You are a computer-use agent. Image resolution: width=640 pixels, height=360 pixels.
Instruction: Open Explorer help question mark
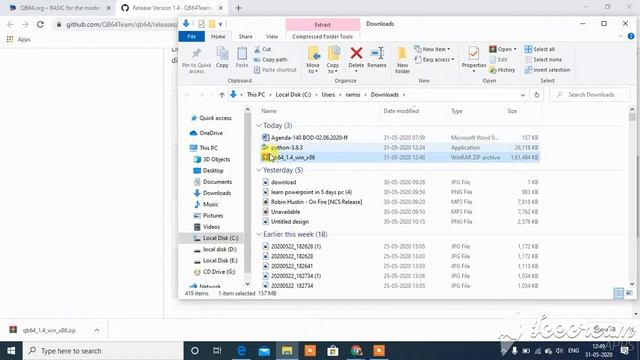[x=631, y=36]
